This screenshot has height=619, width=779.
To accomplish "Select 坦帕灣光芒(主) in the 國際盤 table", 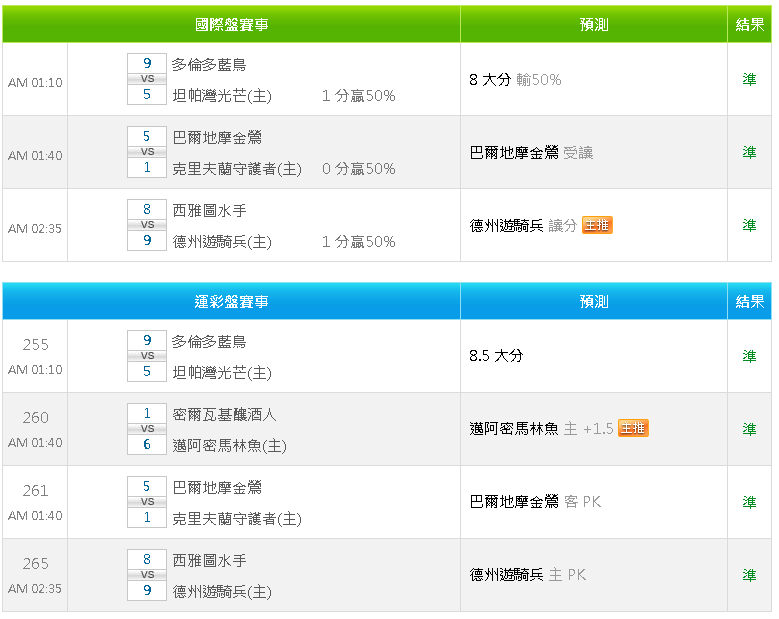I will point(222,95).
